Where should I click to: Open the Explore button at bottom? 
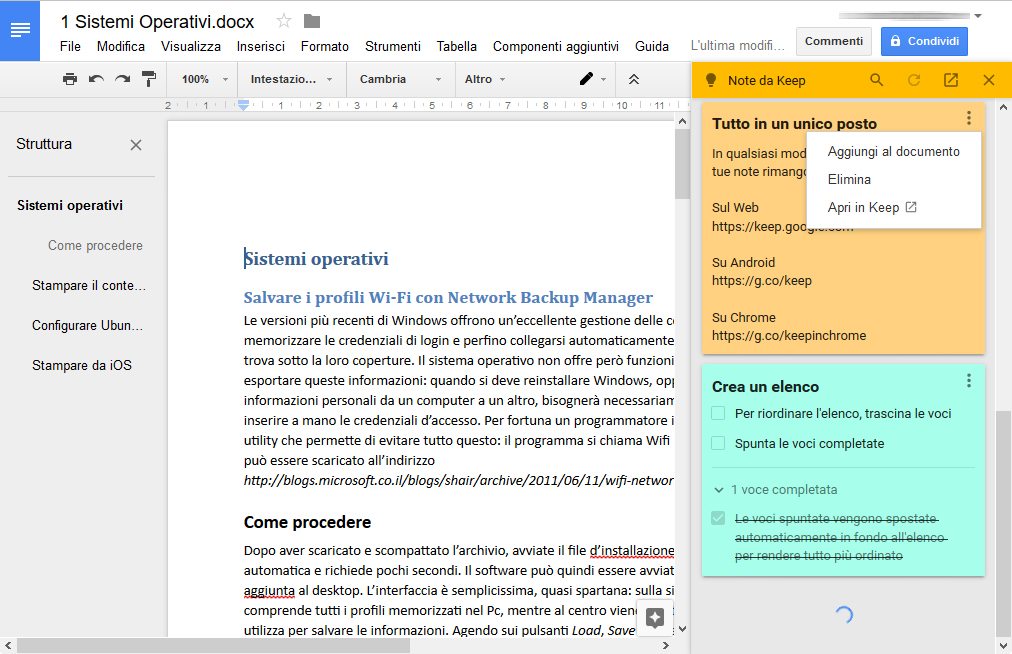pos(655,617)
